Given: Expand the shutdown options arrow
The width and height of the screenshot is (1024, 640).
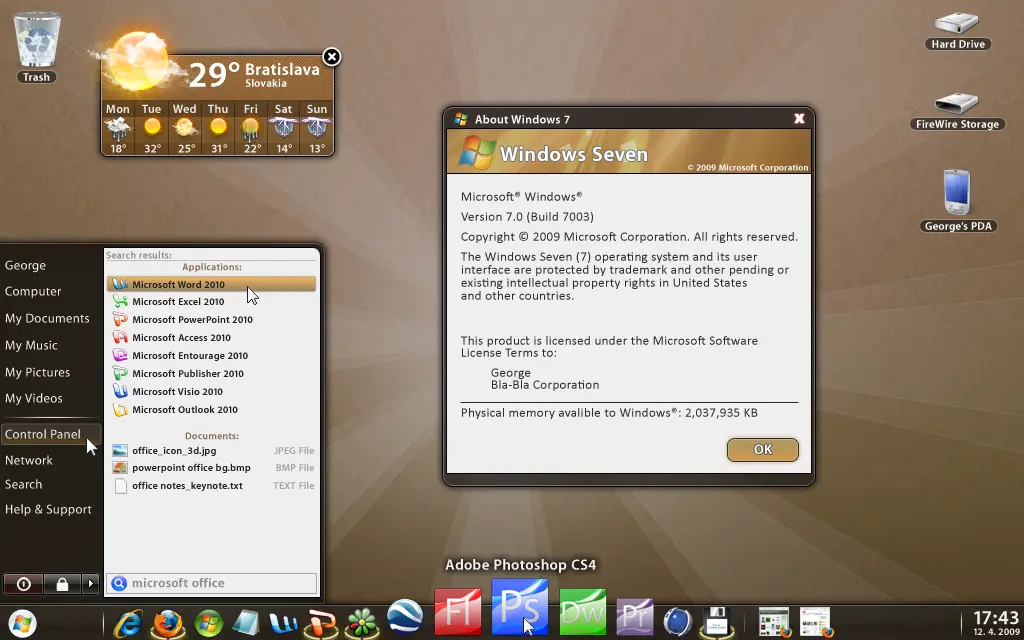Looking at the screenshot, I should coord(91,584).
